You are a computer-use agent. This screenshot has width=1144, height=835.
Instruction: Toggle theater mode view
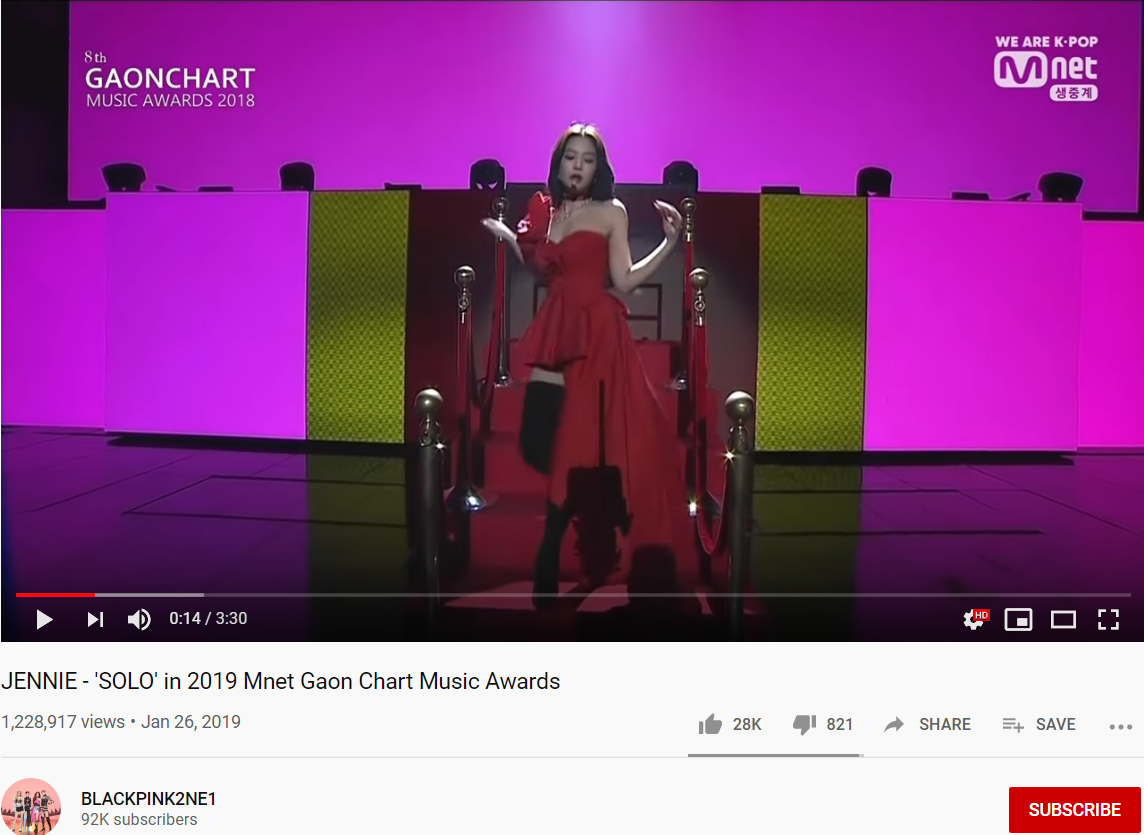tap(1063, 620)
